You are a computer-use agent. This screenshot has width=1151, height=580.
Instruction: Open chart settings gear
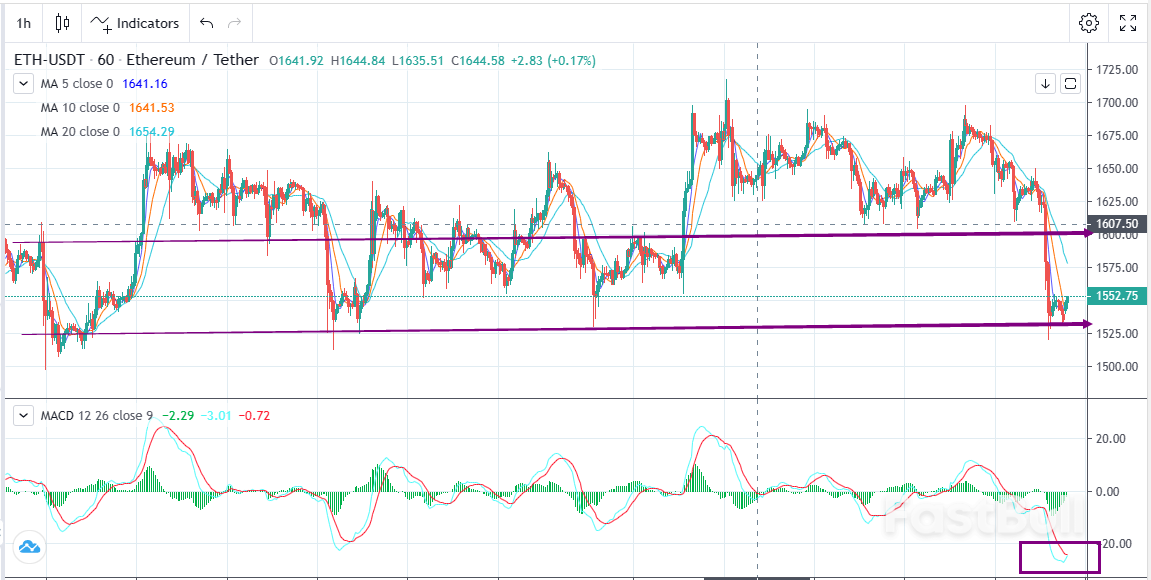[x=1089, y=23]
